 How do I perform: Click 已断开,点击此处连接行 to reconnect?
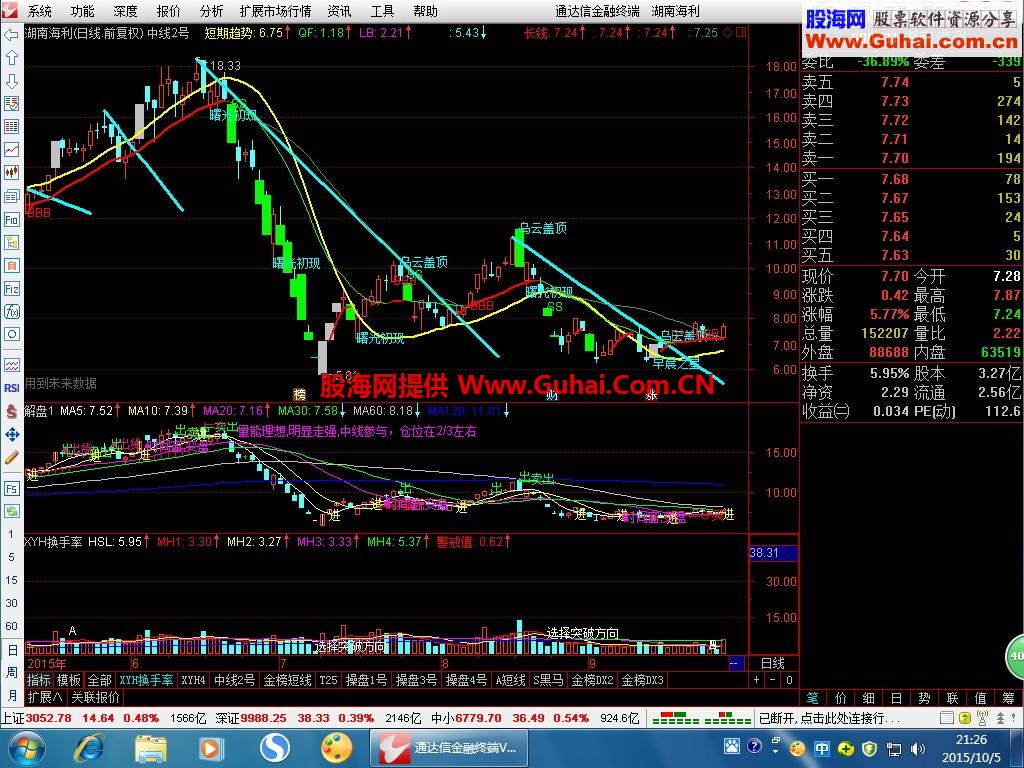click(829, 718)
